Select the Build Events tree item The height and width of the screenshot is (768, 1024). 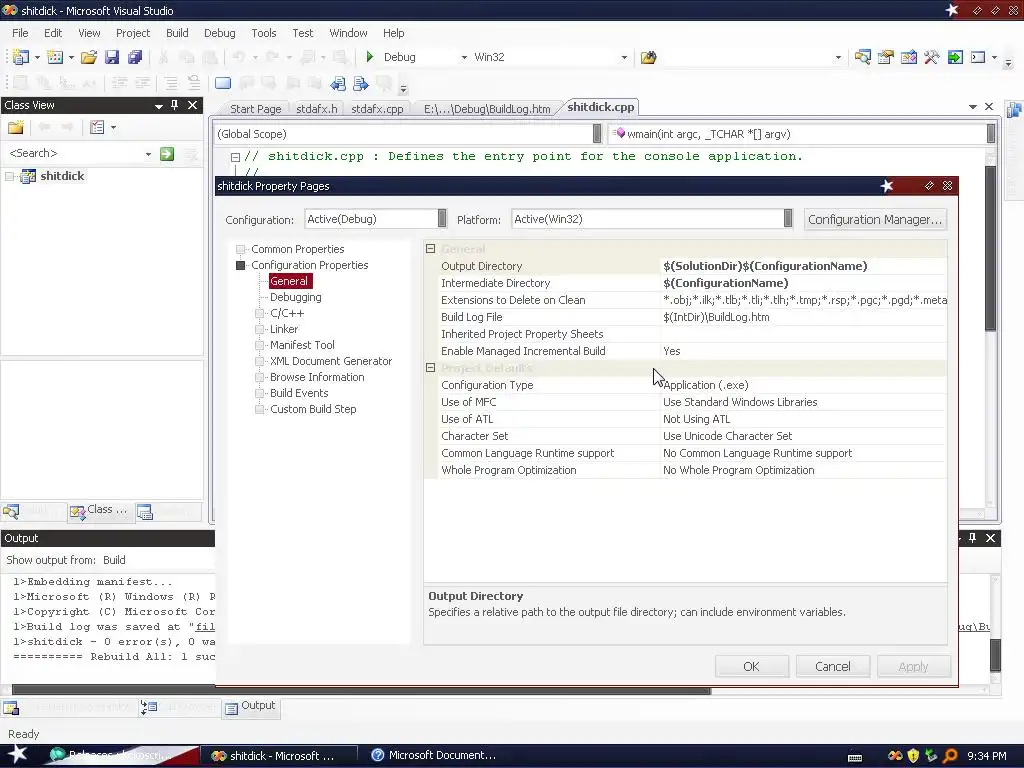pyautogui.click(x=299, y=393)
